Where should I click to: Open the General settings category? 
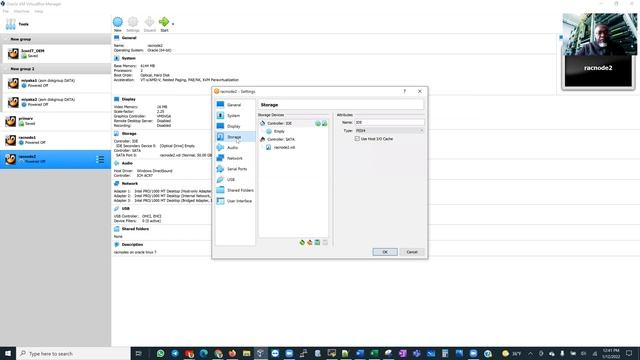pyautogui.click(x=235, y=105)
